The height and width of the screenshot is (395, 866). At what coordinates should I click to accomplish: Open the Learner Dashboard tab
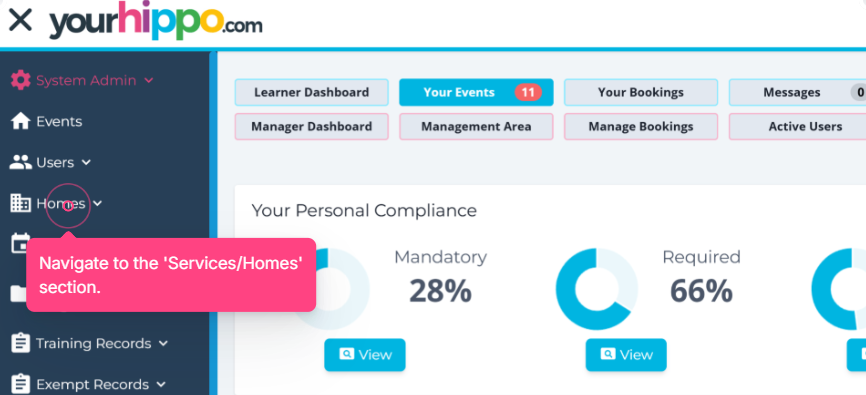click(x=311, y=92)
